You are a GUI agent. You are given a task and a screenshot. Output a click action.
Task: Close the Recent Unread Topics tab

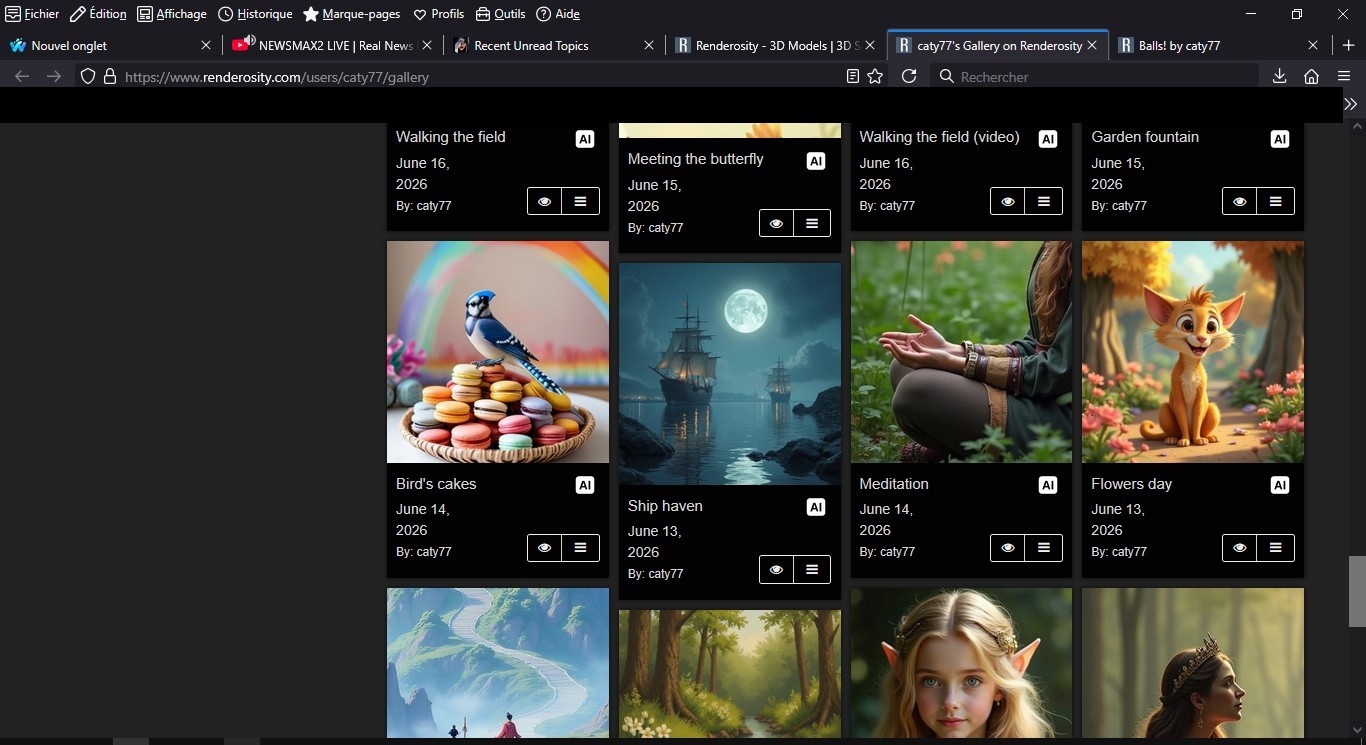click(x=649, y=45)
